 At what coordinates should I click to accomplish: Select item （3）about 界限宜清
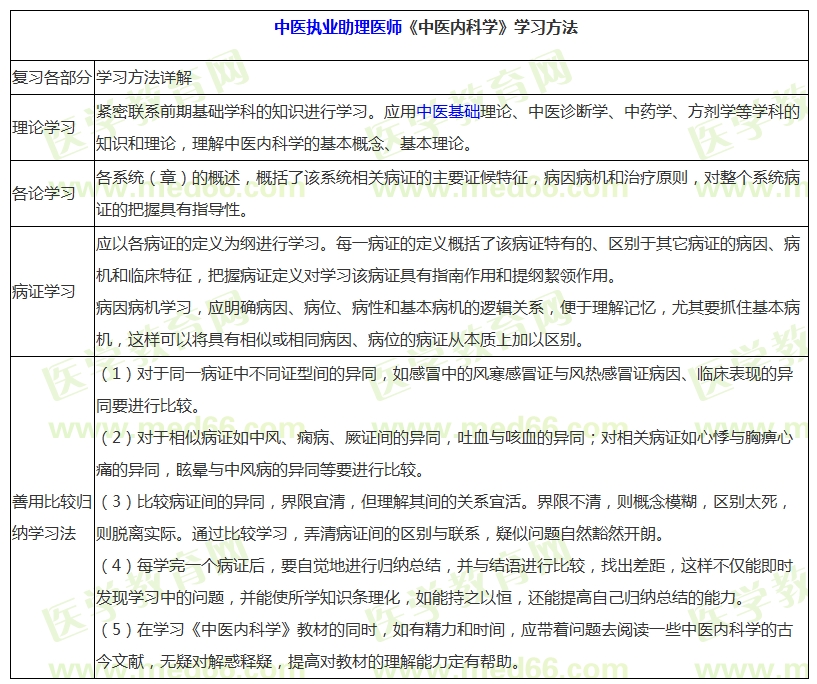click(447, 500)
